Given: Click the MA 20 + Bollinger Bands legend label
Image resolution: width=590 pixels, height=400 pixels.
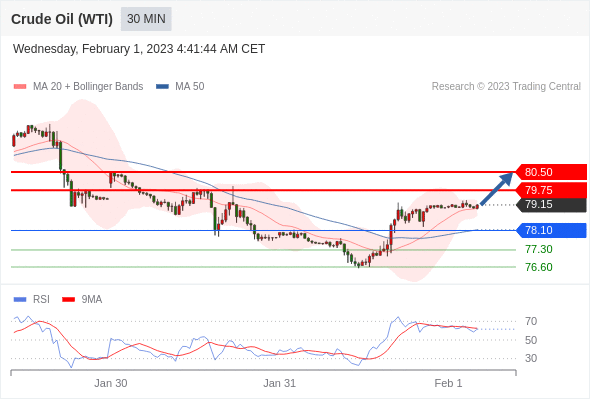Looking at the screenshot, I should 88,87.
